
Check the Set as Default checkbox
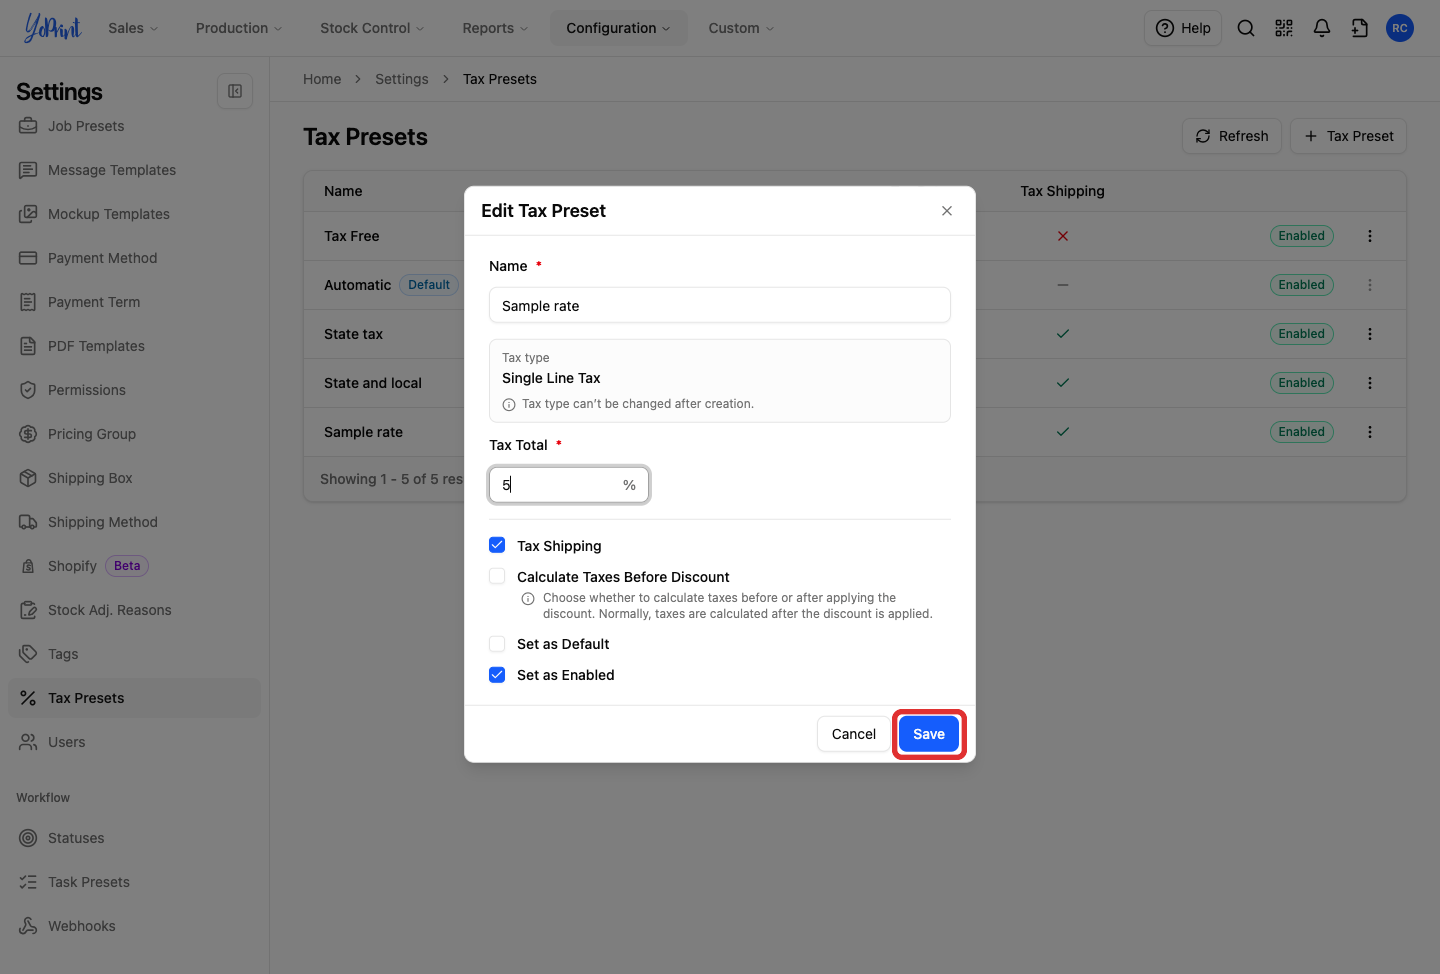click(497, 644)
